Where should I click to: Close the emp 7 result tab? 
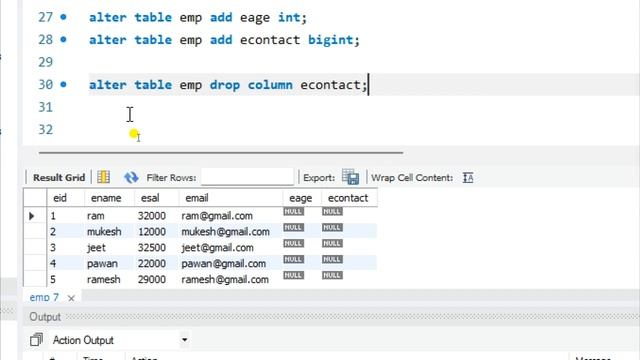pos(71,298)
